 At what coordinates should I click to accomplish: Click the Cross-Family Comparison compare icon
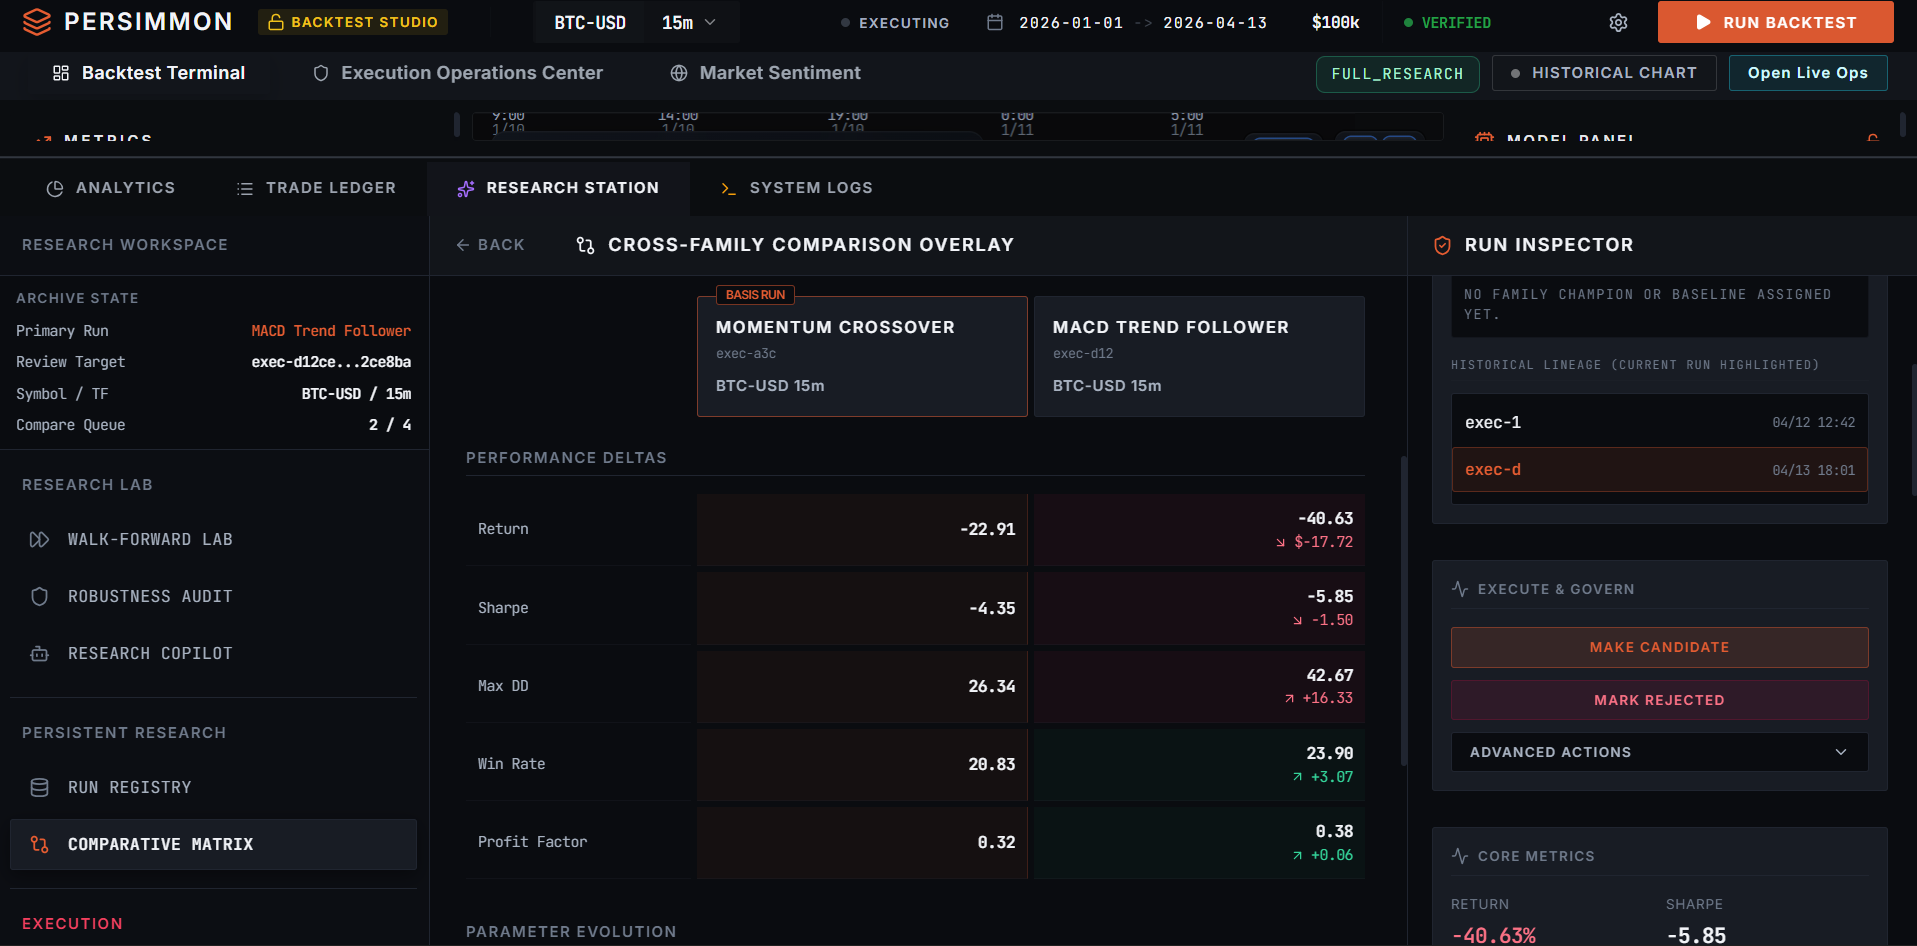(585, 245)
